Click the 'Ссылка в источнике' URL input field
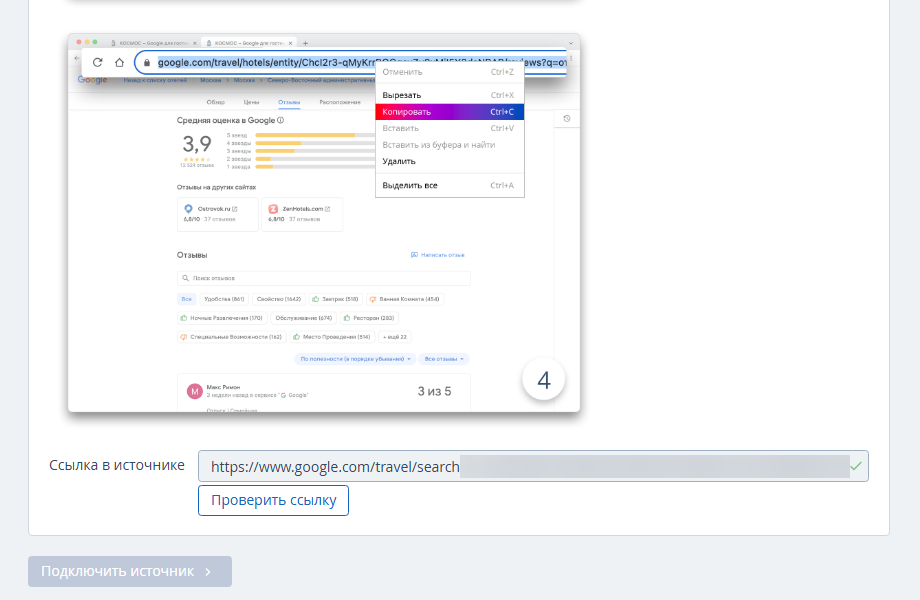920x600 pixels. point(533,466)
